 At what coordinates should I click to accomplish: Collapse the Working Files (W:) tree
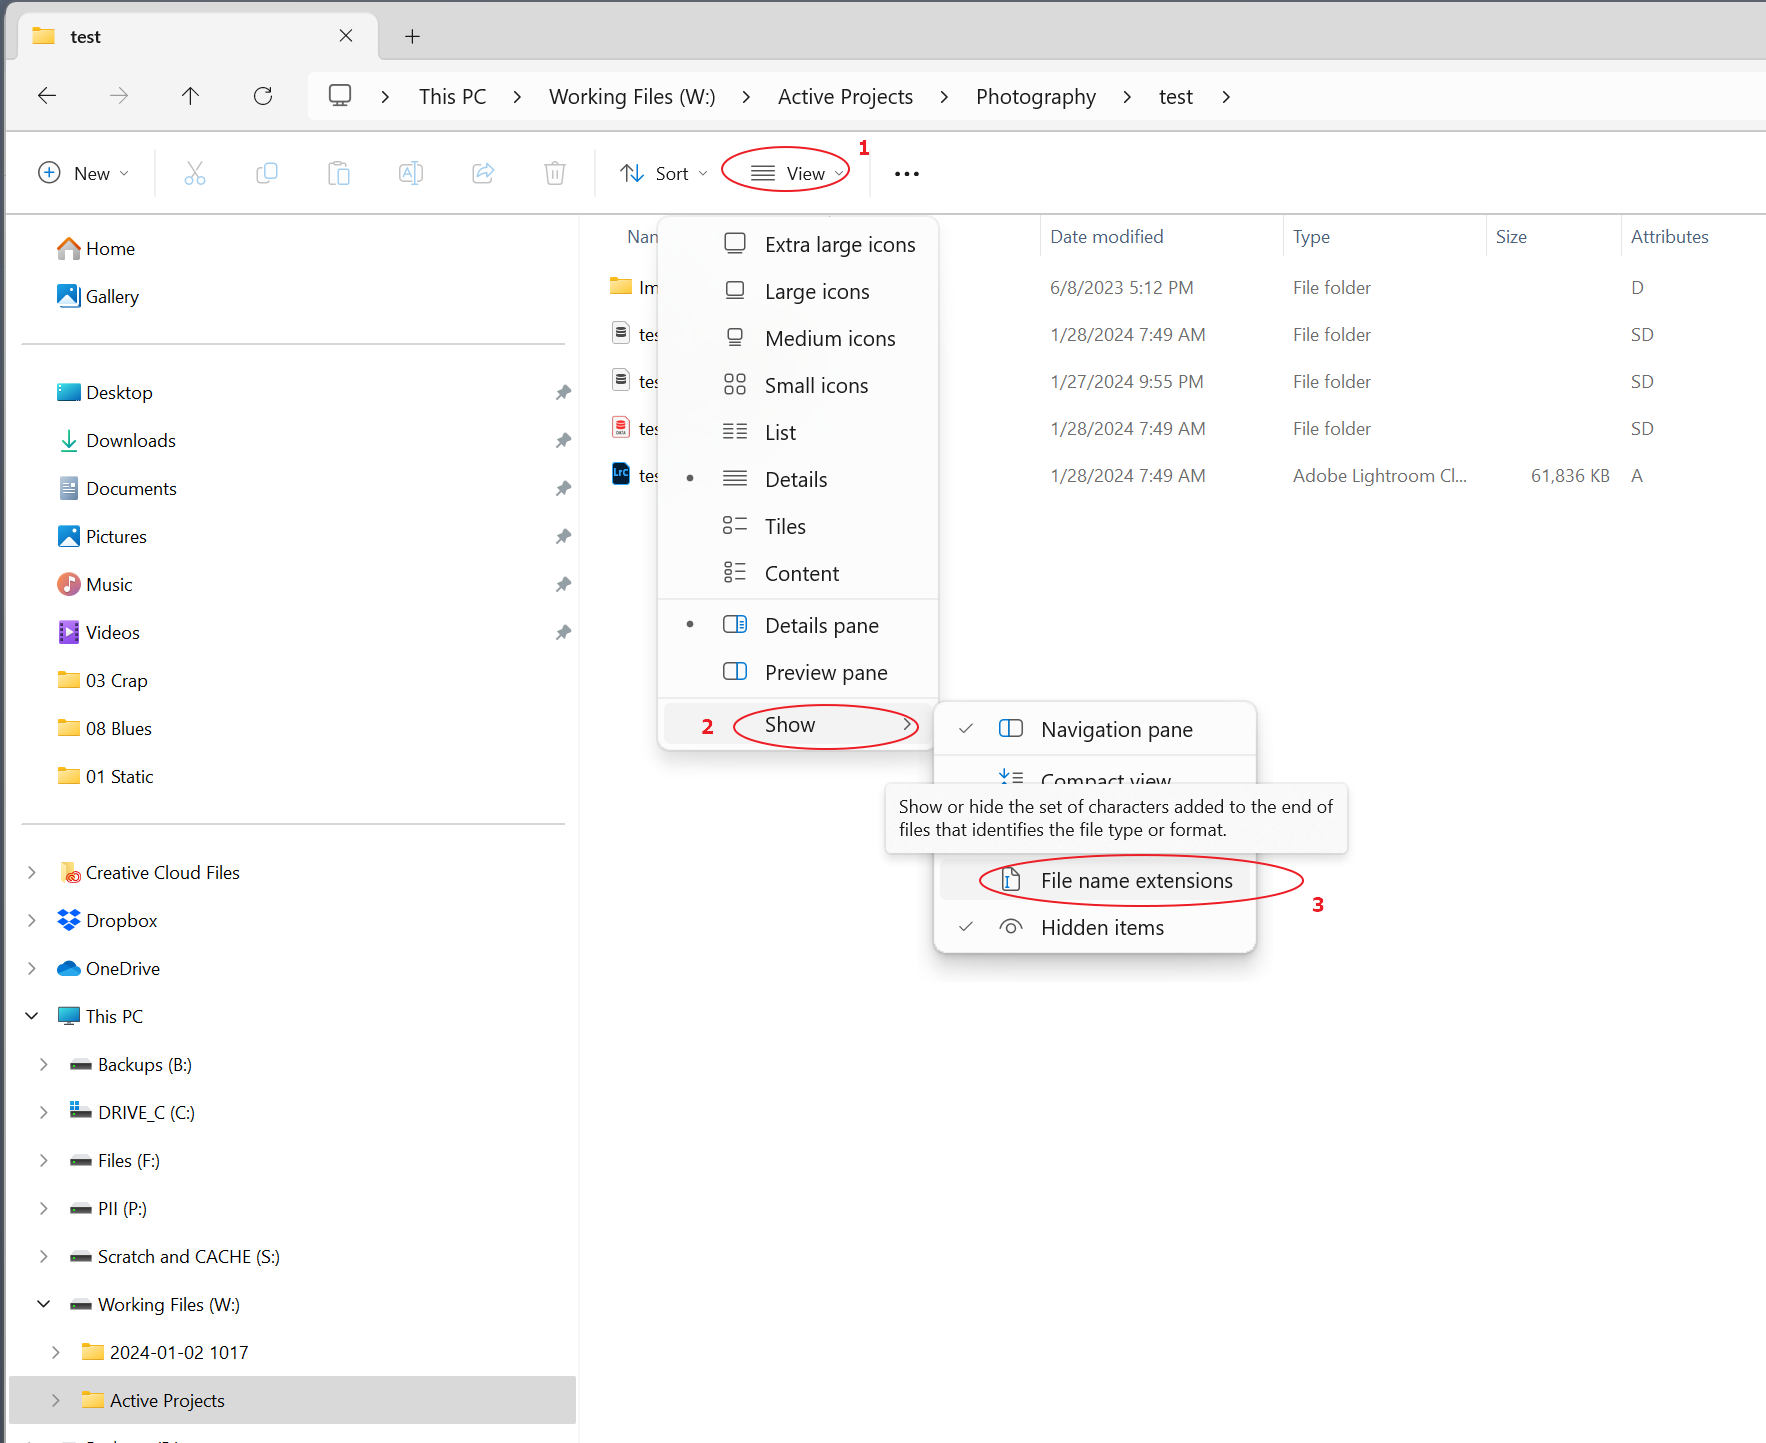[43, 1304]
